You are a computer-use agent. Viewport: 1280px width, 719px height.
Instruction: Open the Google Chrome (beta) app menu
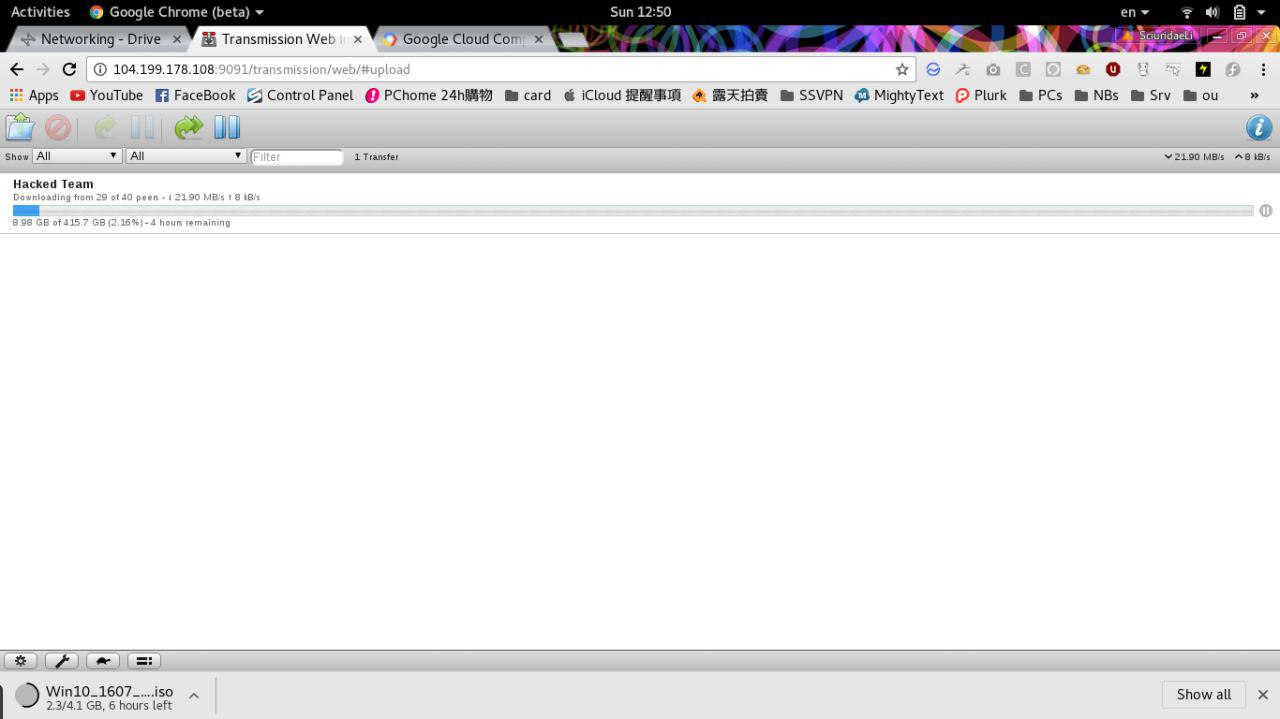click(177, 12)
